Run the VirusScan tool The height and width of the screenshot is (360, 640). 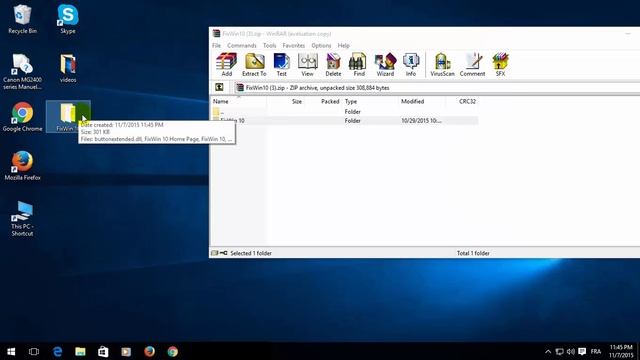(442, 65)
